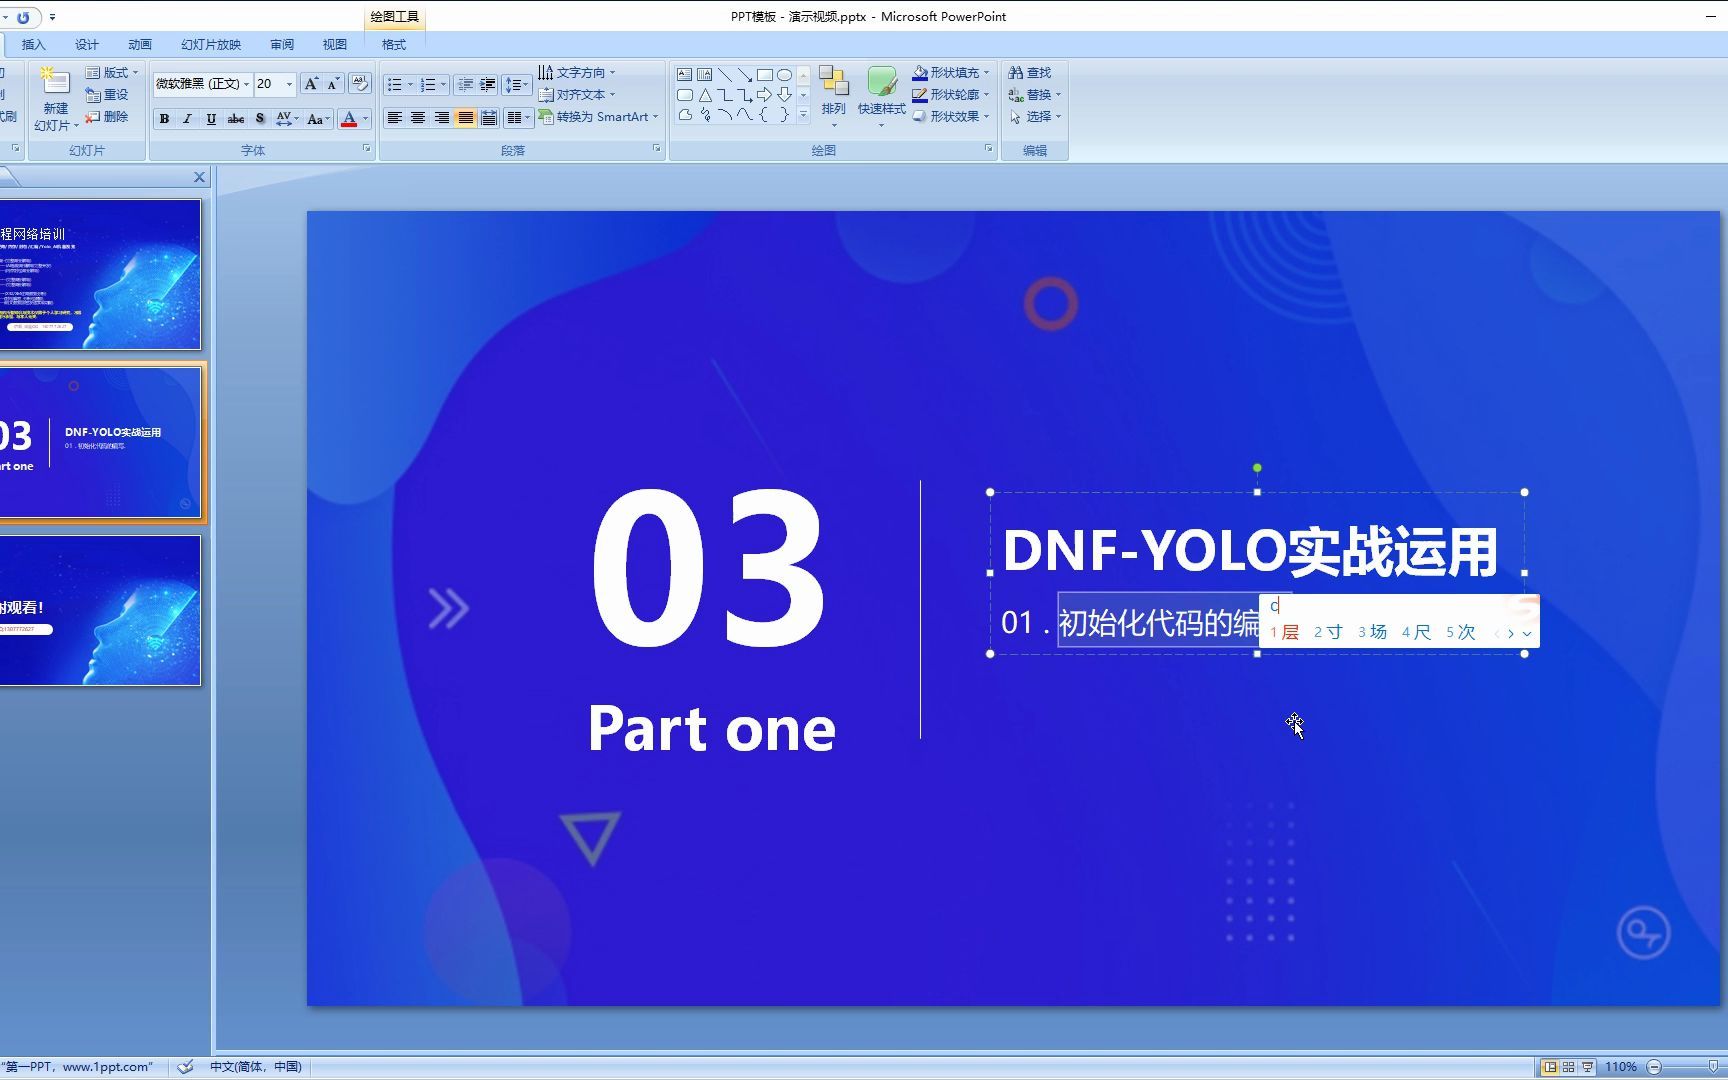Apply the red font color swatch
1728x1080 pixels.
coord(348,119)
